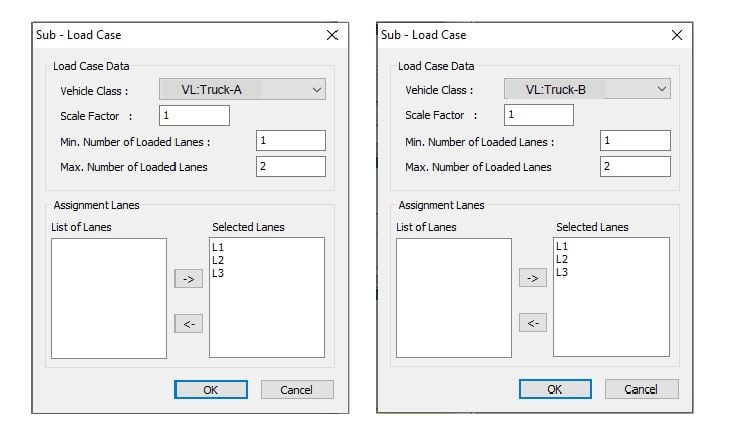Viewport: 729px width, 428px height.
Task: Confirm the Truck-B dialog with OK
Action: pyautogui.click(x=555, y=389)
